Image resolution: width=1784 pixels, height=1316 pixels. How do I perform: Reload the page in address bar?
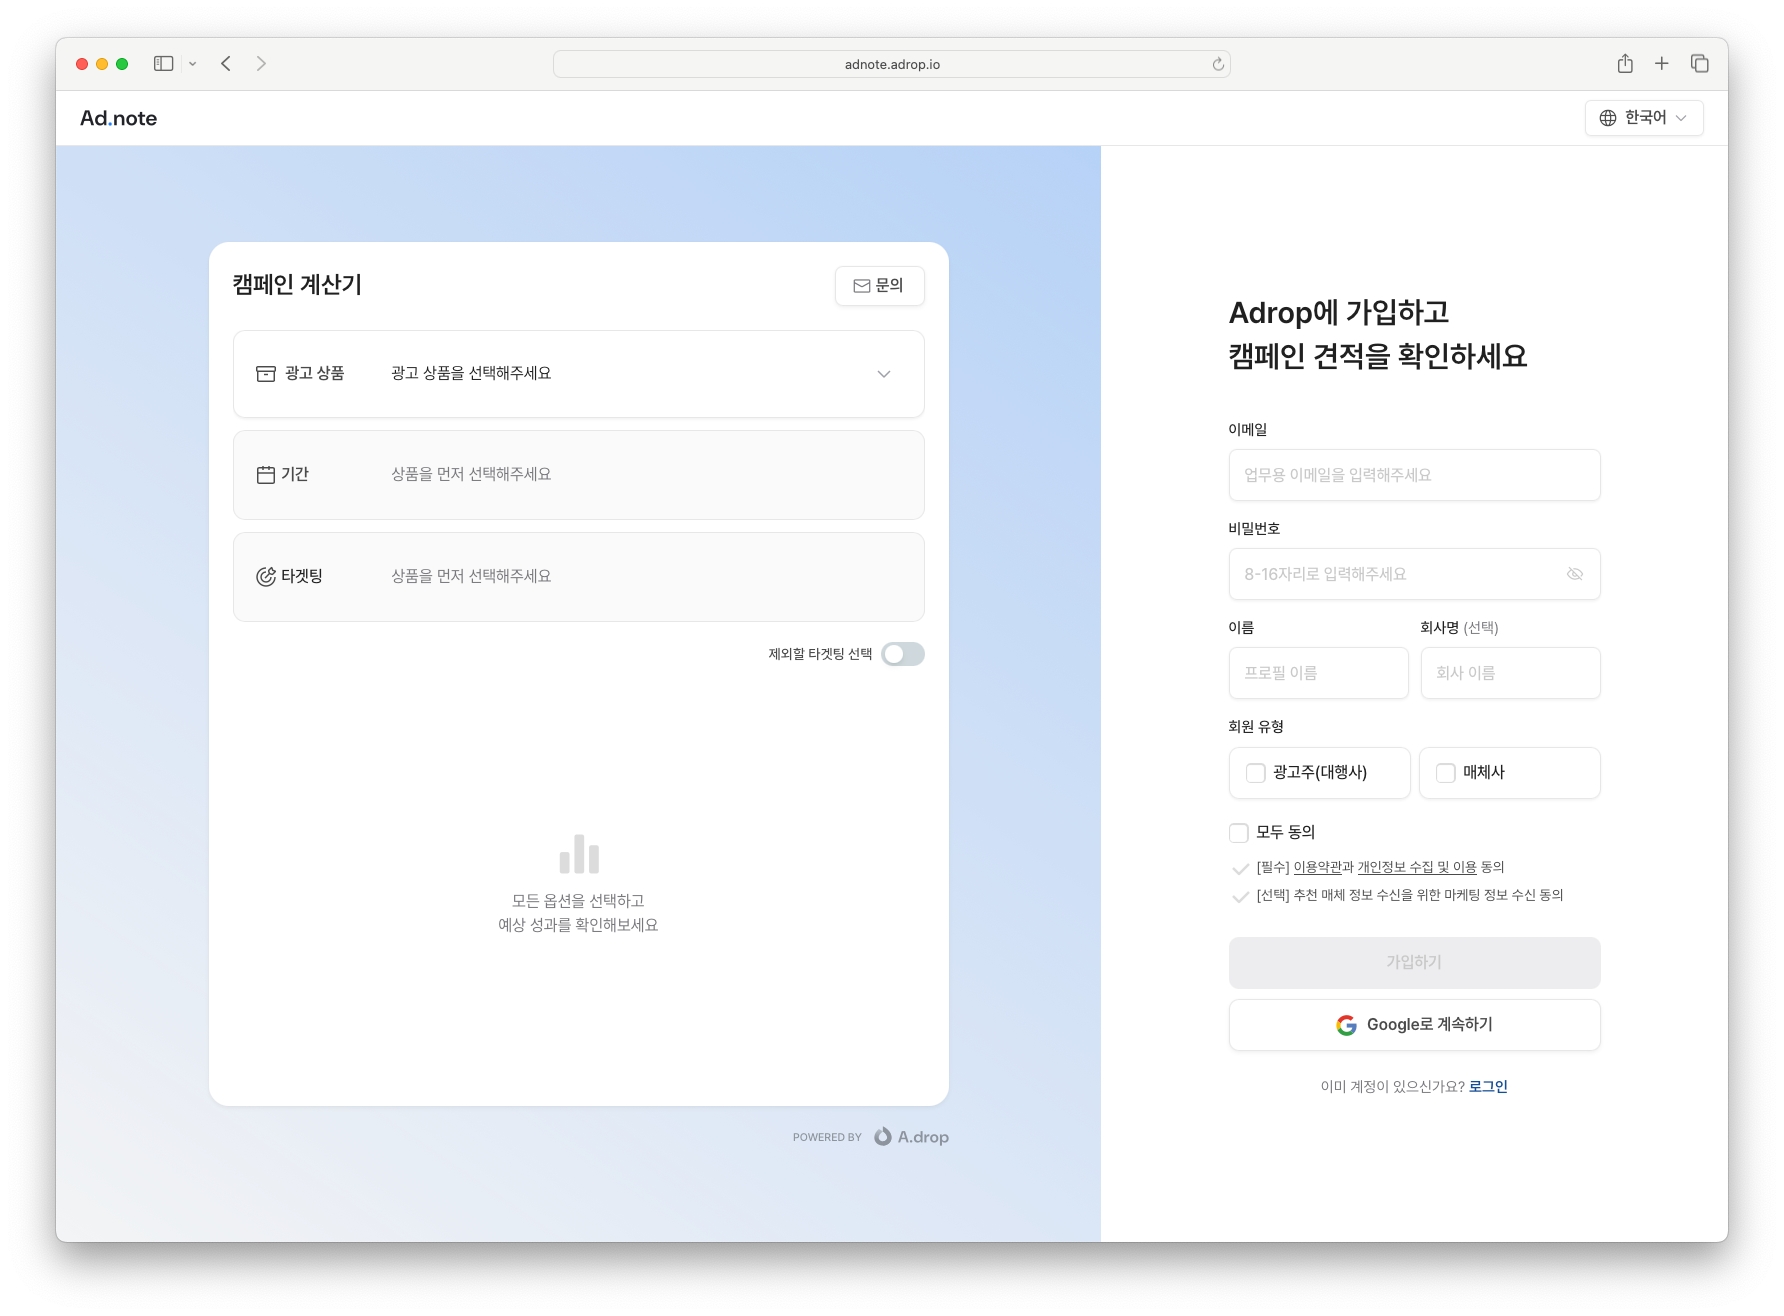(1217, 64)
